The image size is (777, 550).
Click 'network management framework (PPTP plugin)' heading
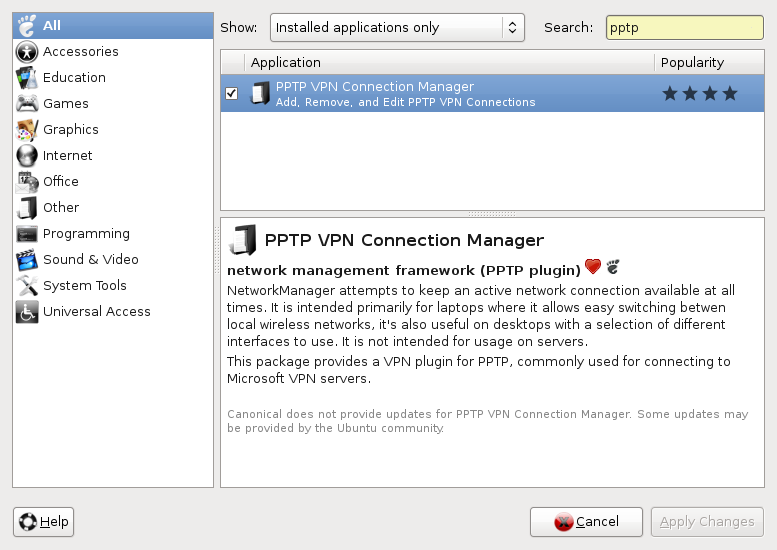click(x=403, y=271)
